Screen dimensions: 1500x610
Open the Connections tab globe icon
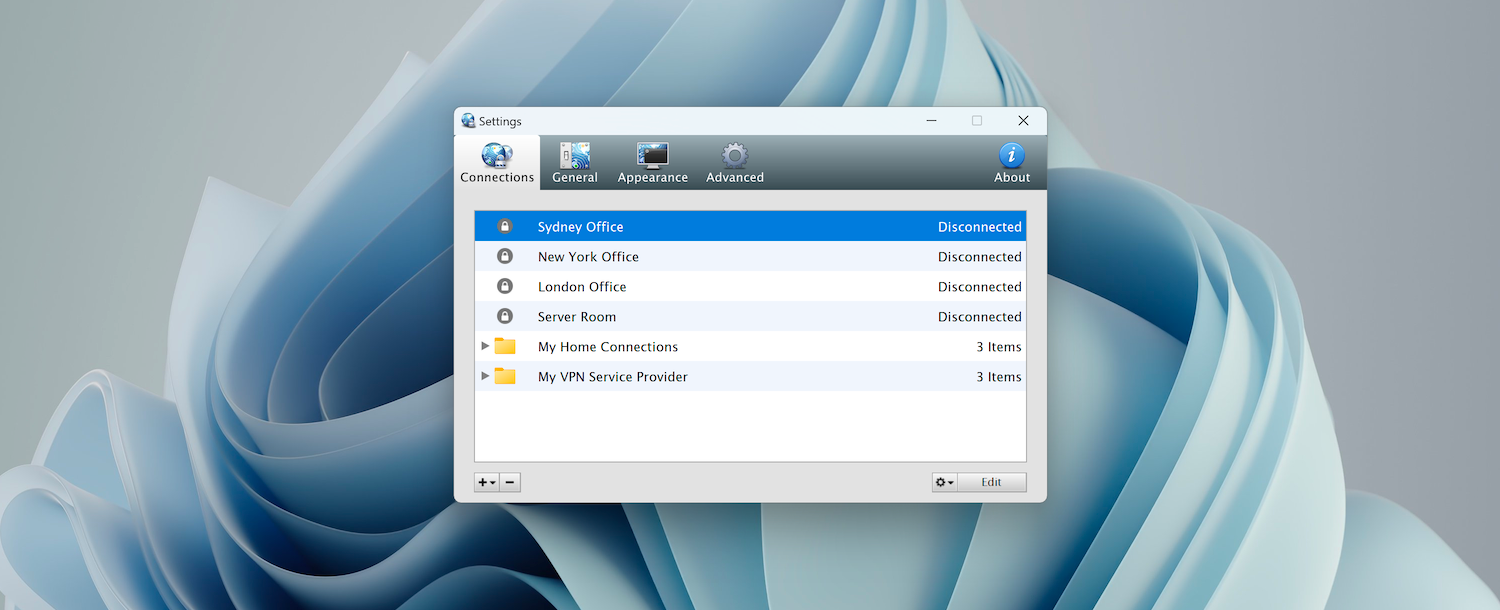pyautogui.click(x=497, y=156)
